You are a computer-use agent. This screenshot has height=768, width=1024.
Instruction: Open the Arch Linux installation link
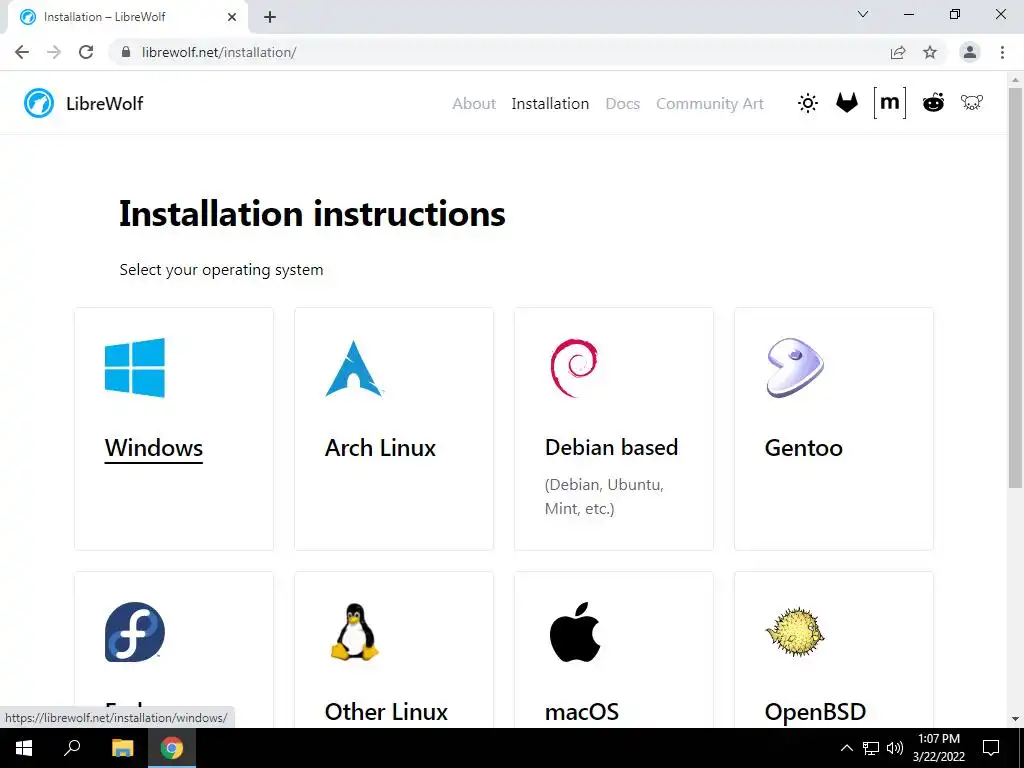[380, 448]
